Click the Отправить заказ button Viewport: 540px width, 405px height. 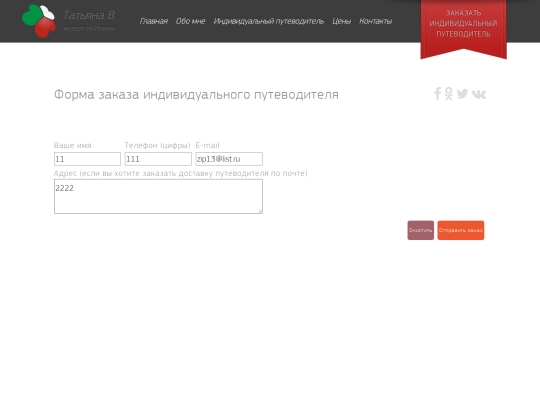point(461,230)
